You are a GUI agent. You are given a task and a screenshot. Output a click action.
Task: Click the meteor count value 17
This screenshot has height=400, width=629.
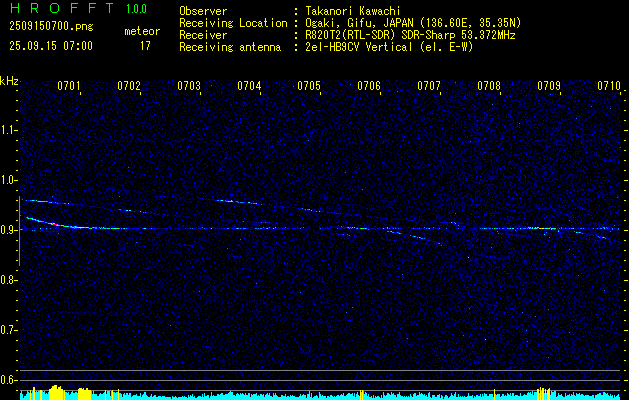tap(145, 46)
